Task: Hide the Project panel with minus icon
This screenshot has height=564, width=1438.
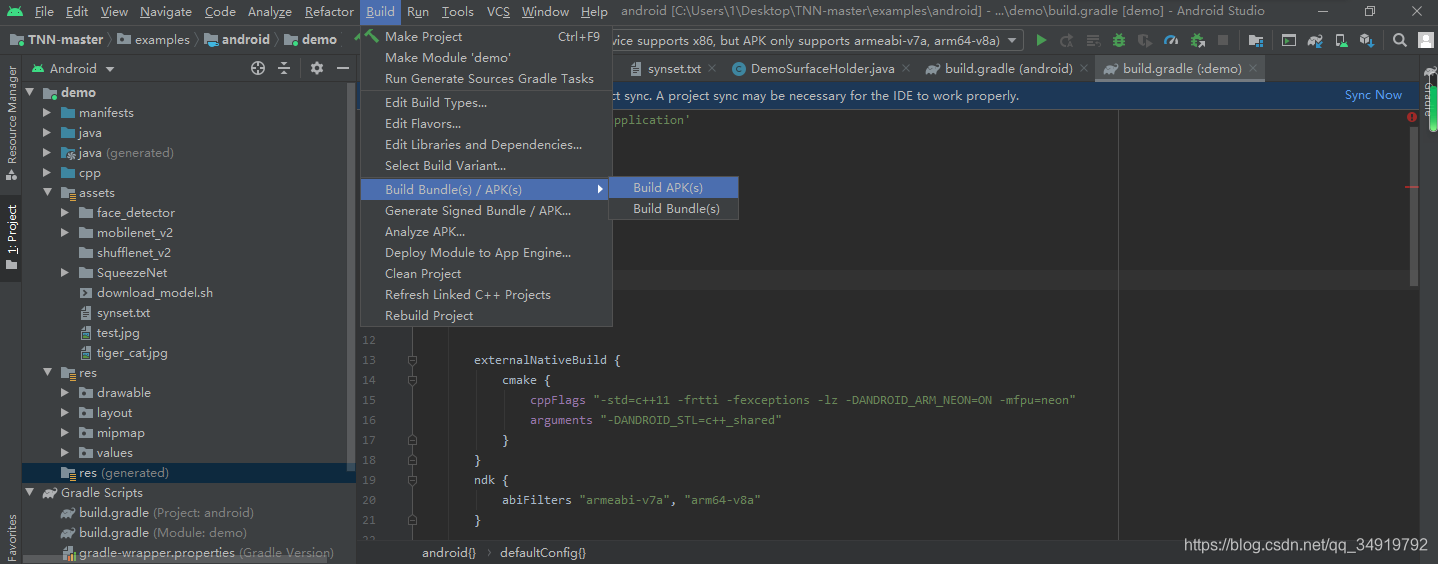Action: click(343, 68)
